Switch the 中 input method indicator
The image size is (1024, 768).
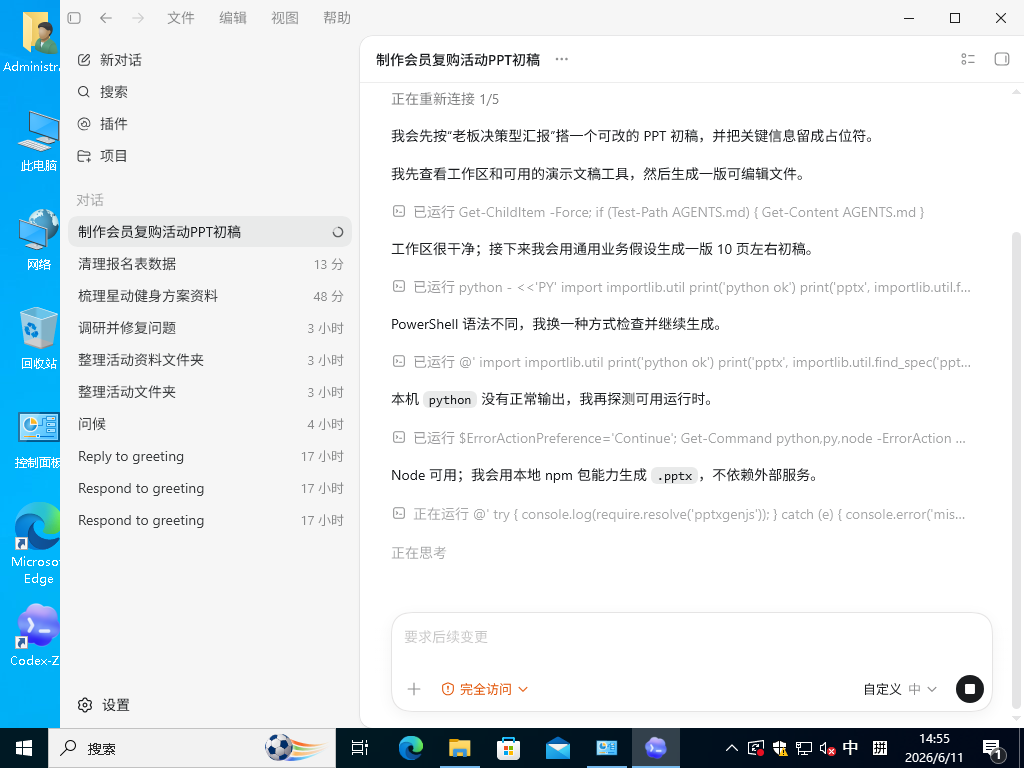[851, 748]
